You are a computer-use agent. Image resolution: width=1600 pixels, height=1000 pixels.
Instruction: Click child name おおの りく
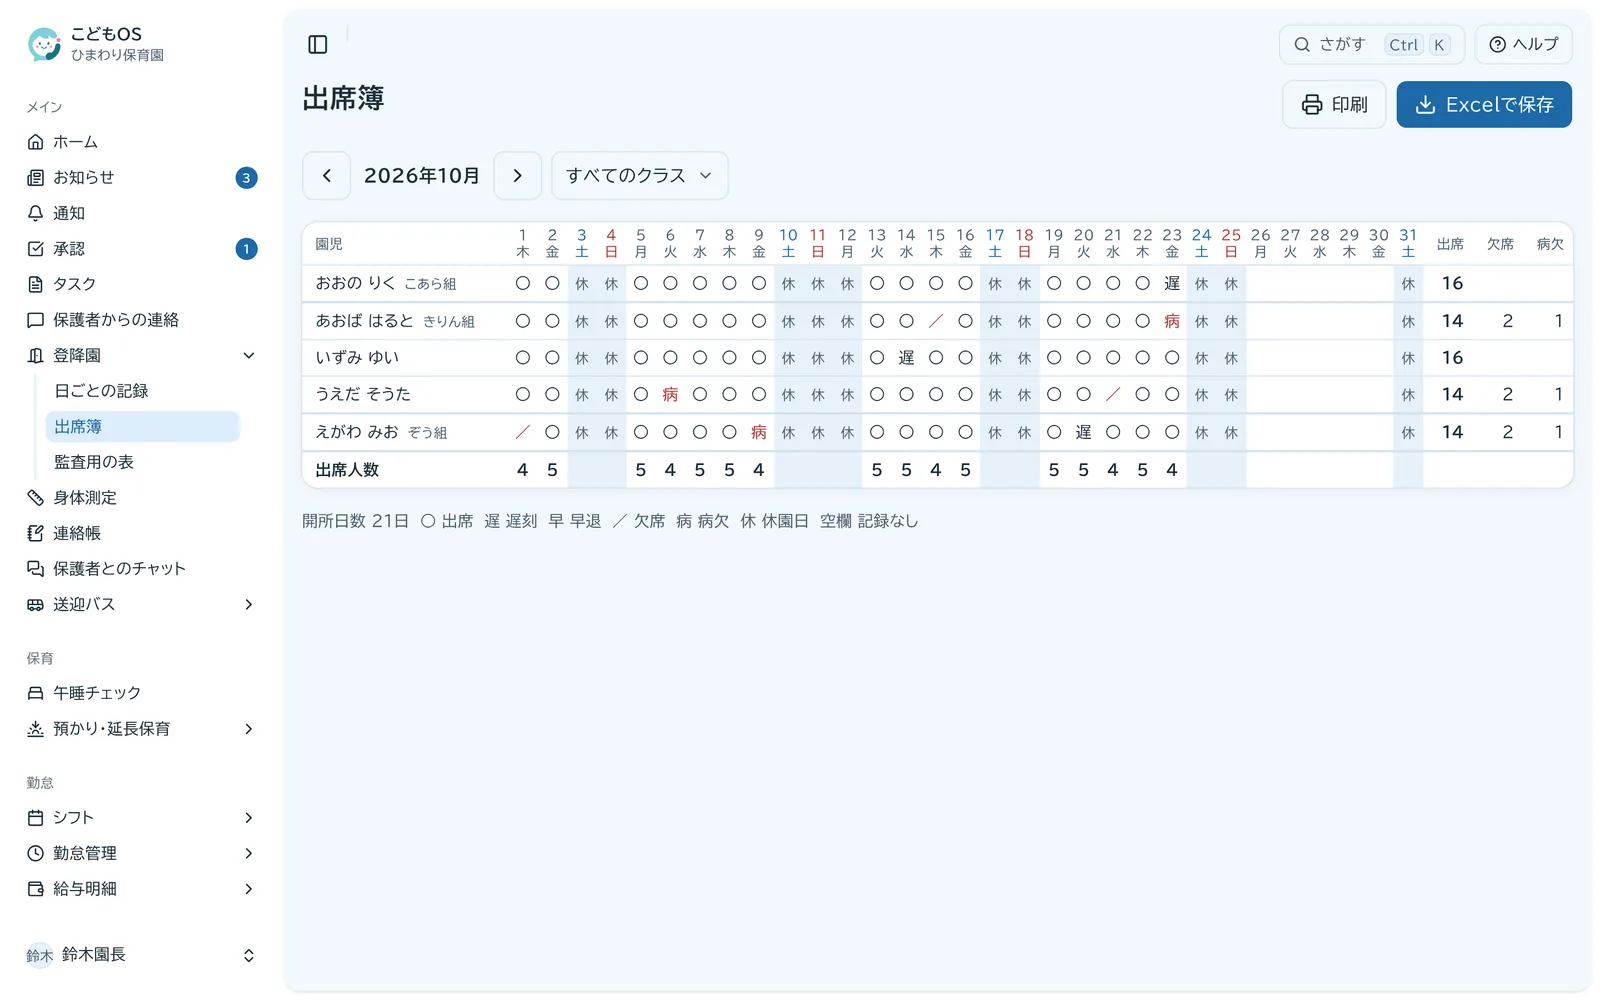(356, 283)
